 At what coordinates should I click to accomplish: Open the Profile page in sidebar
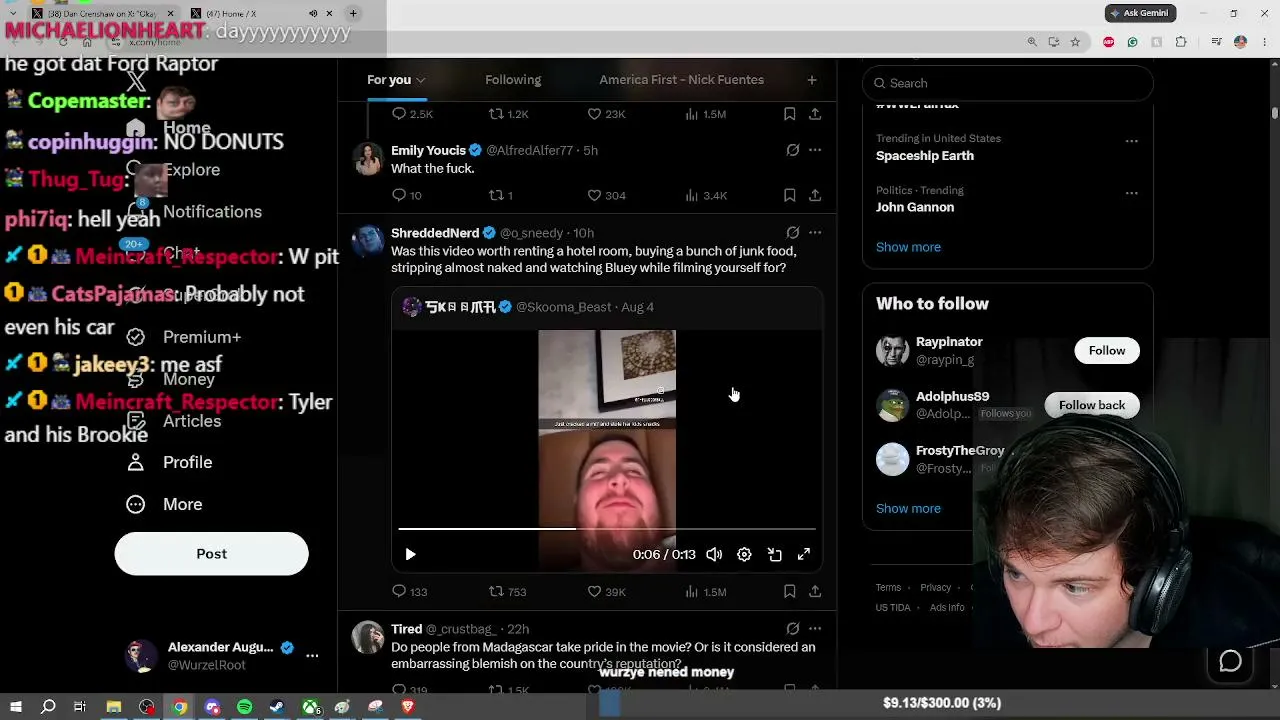(x=169, y=462)
